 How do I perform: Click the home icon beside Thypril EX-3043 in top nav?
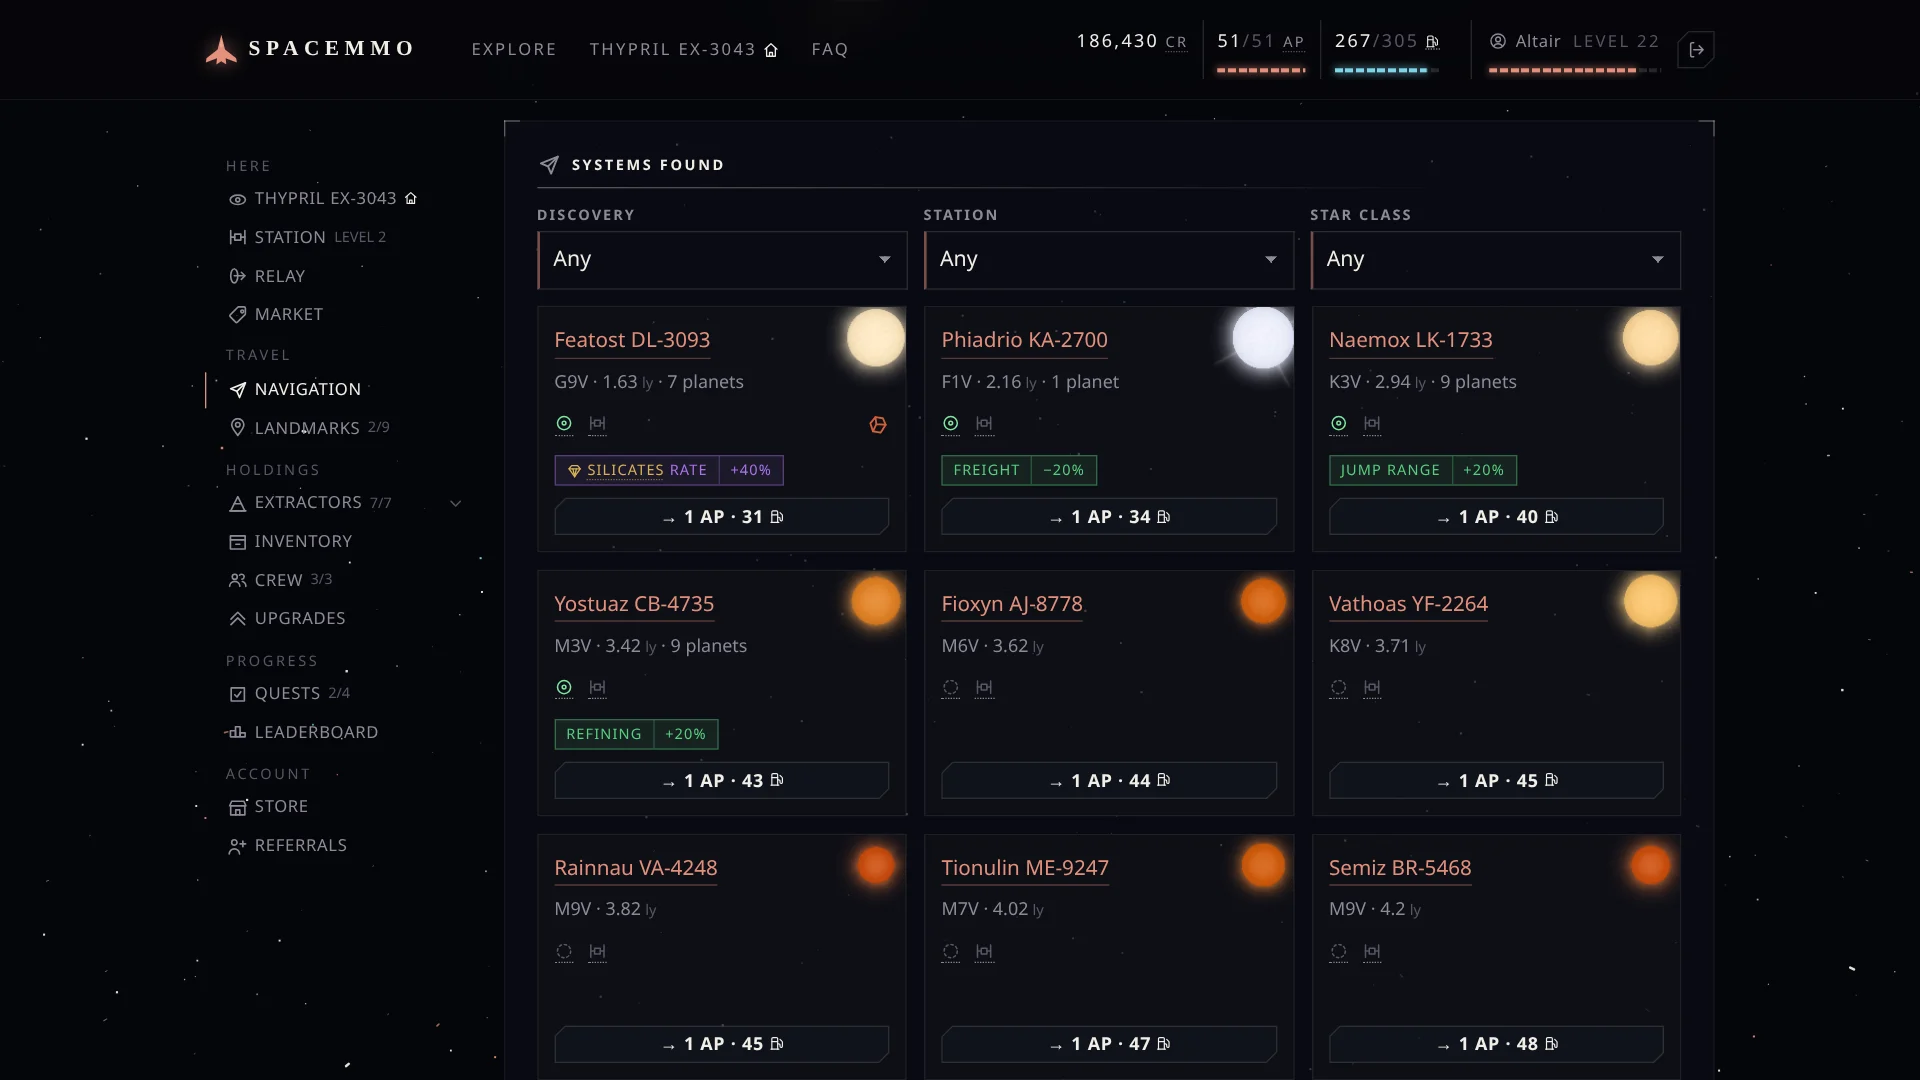click(x=771, y=50)
